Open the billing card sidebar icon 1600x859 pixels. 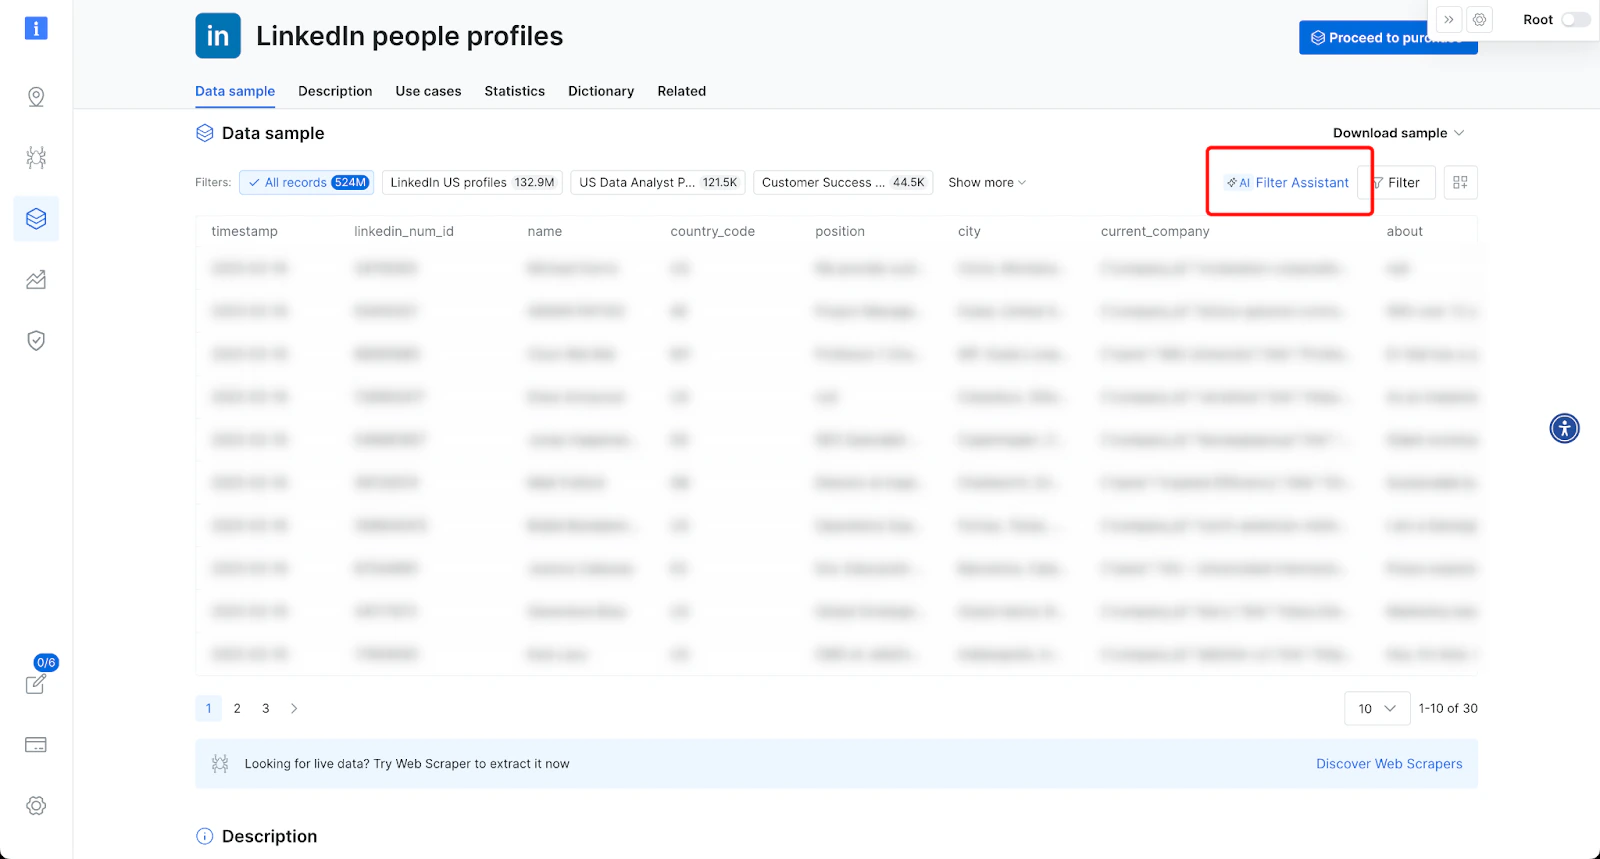point(36,745)
